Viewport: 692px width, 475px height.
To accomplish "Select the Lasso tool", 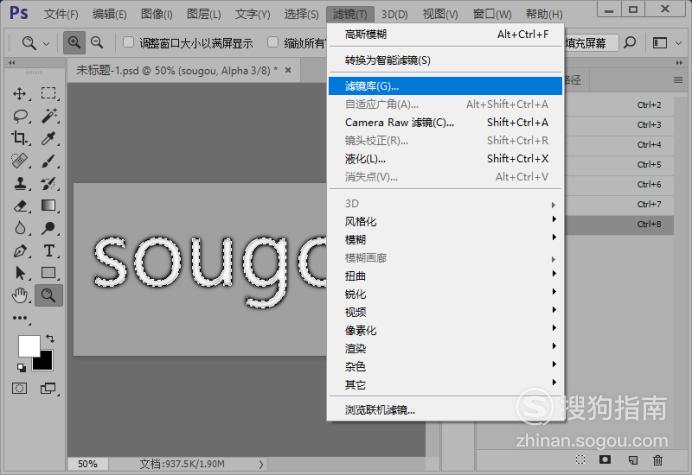I will tap(19, 116).
